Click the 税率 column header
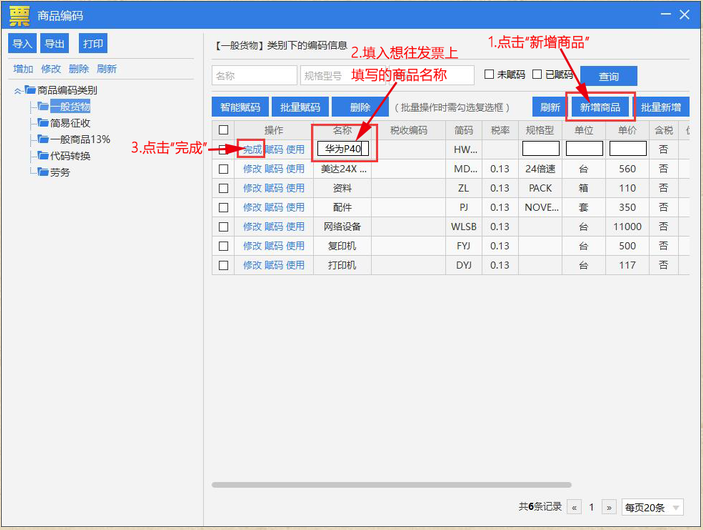This screenshot has width=703, height=530. click(500, 130)
